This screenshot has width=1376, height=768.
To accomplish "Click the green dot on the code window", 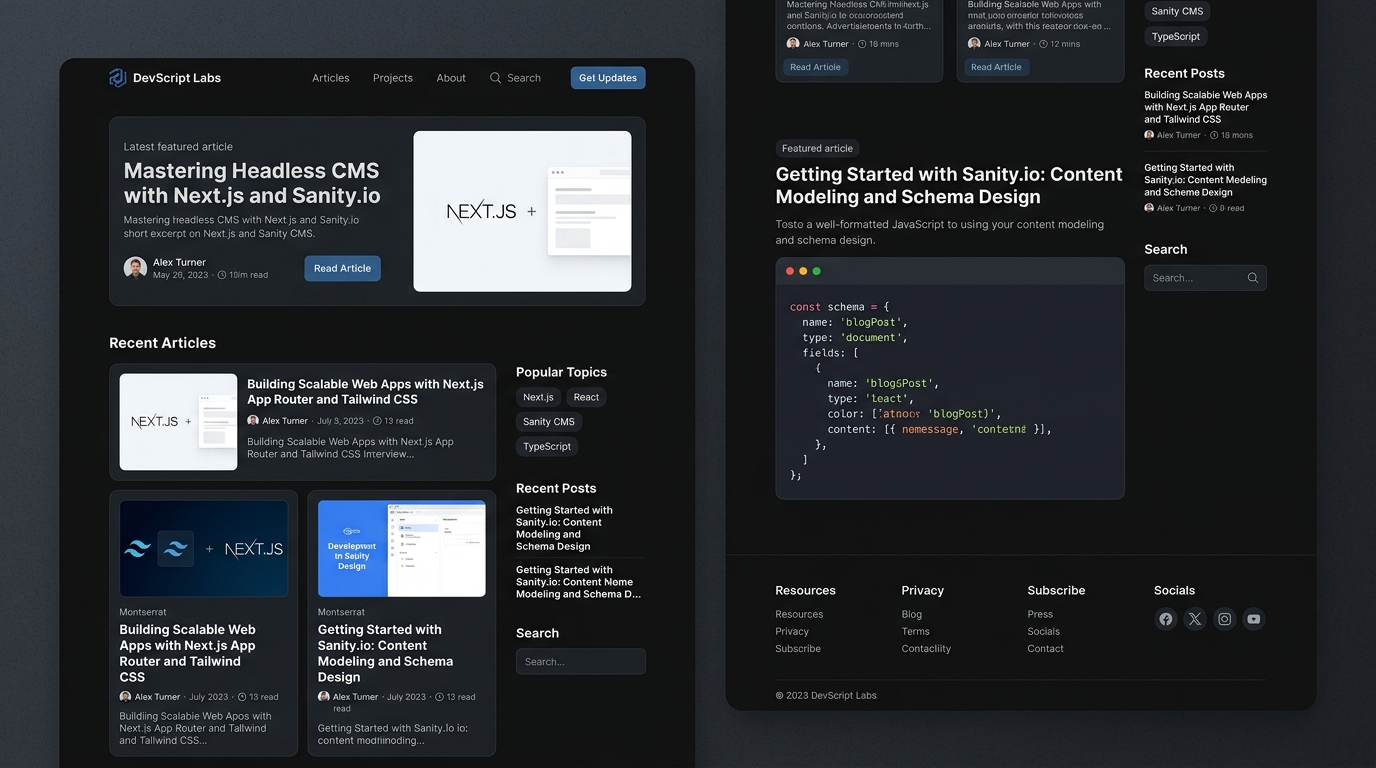I will click(816, 271).
